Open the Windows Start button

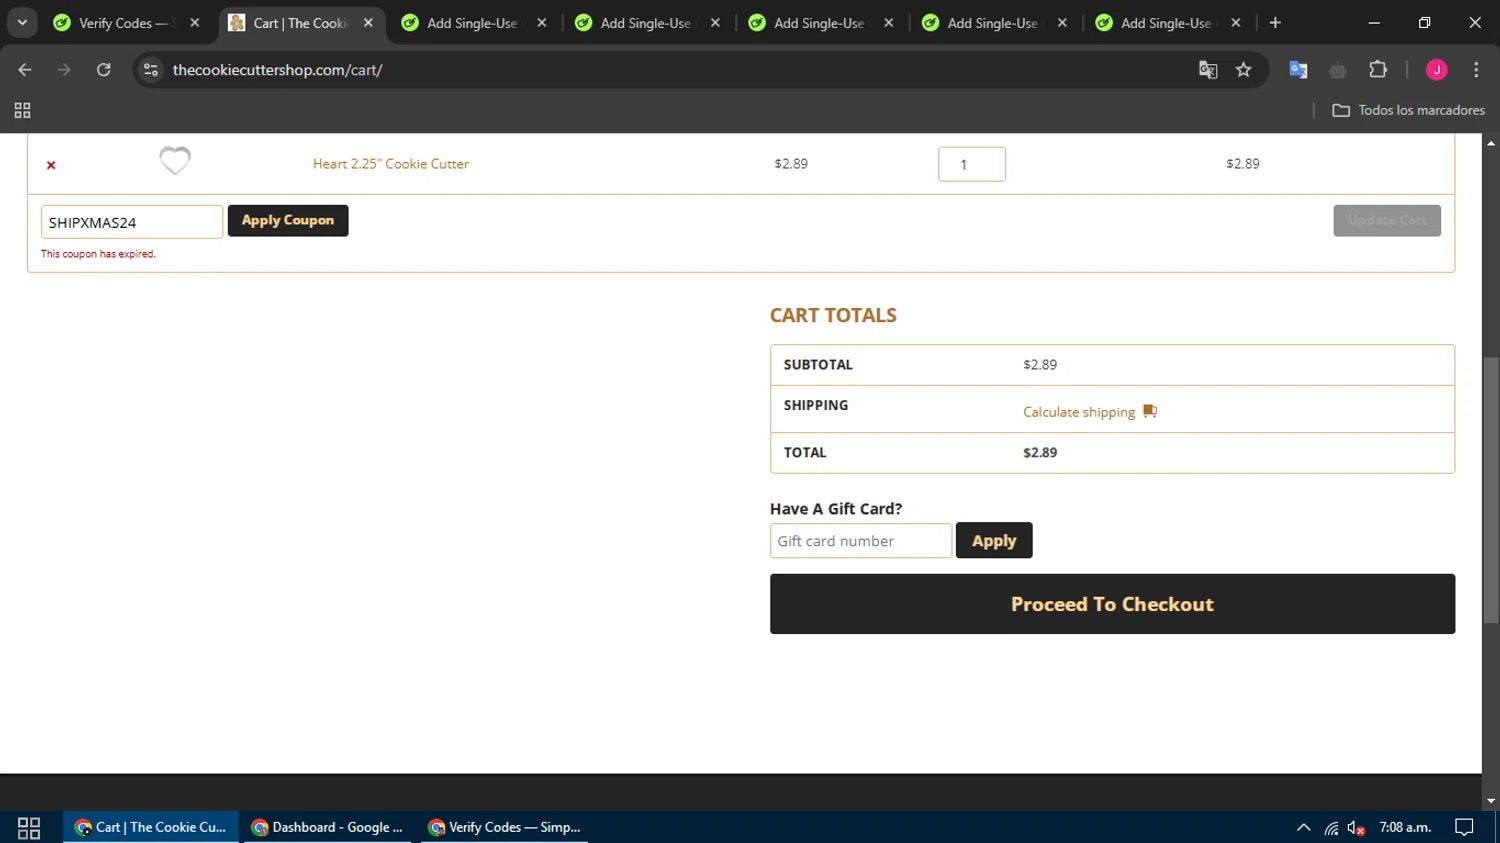[x=29, y=828]
